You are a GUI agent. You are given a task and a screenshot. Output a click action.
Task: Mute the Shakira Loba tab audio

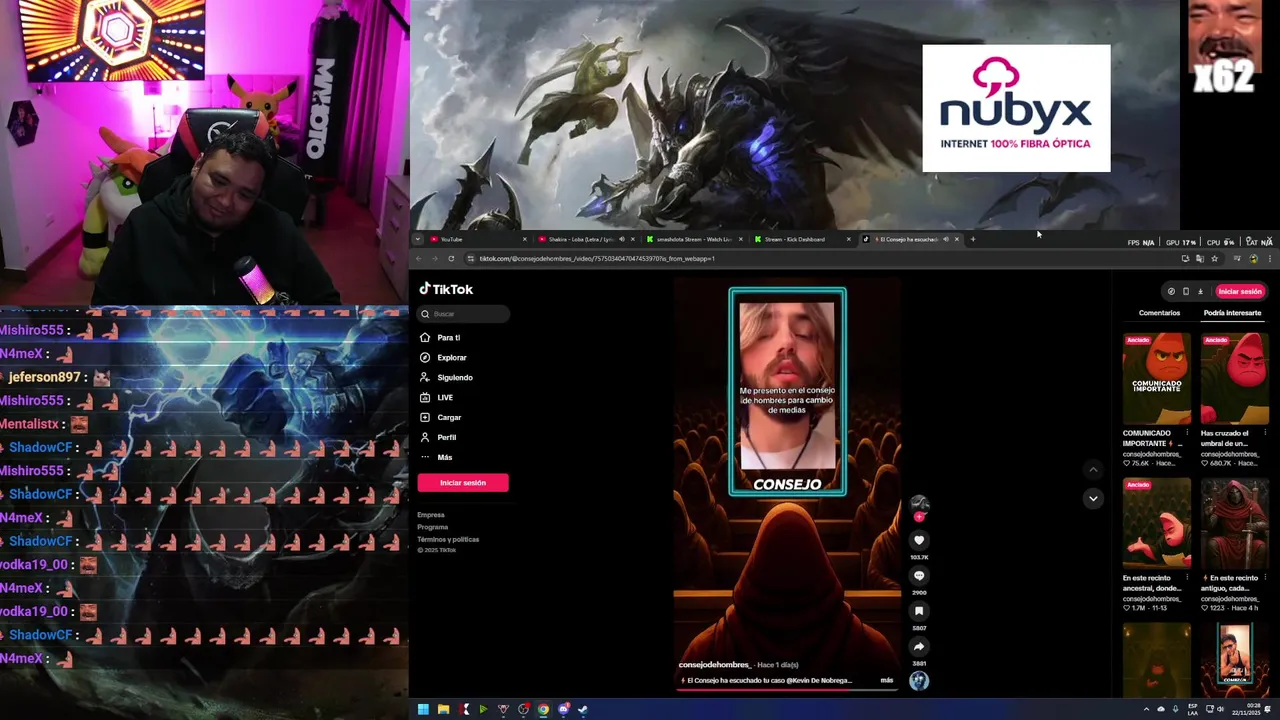pos(621,239)
